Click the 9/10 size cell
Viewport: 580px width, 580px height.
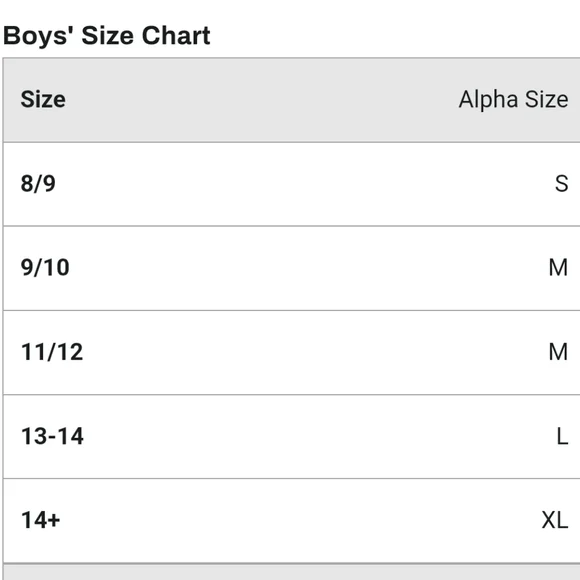point(45,267)
